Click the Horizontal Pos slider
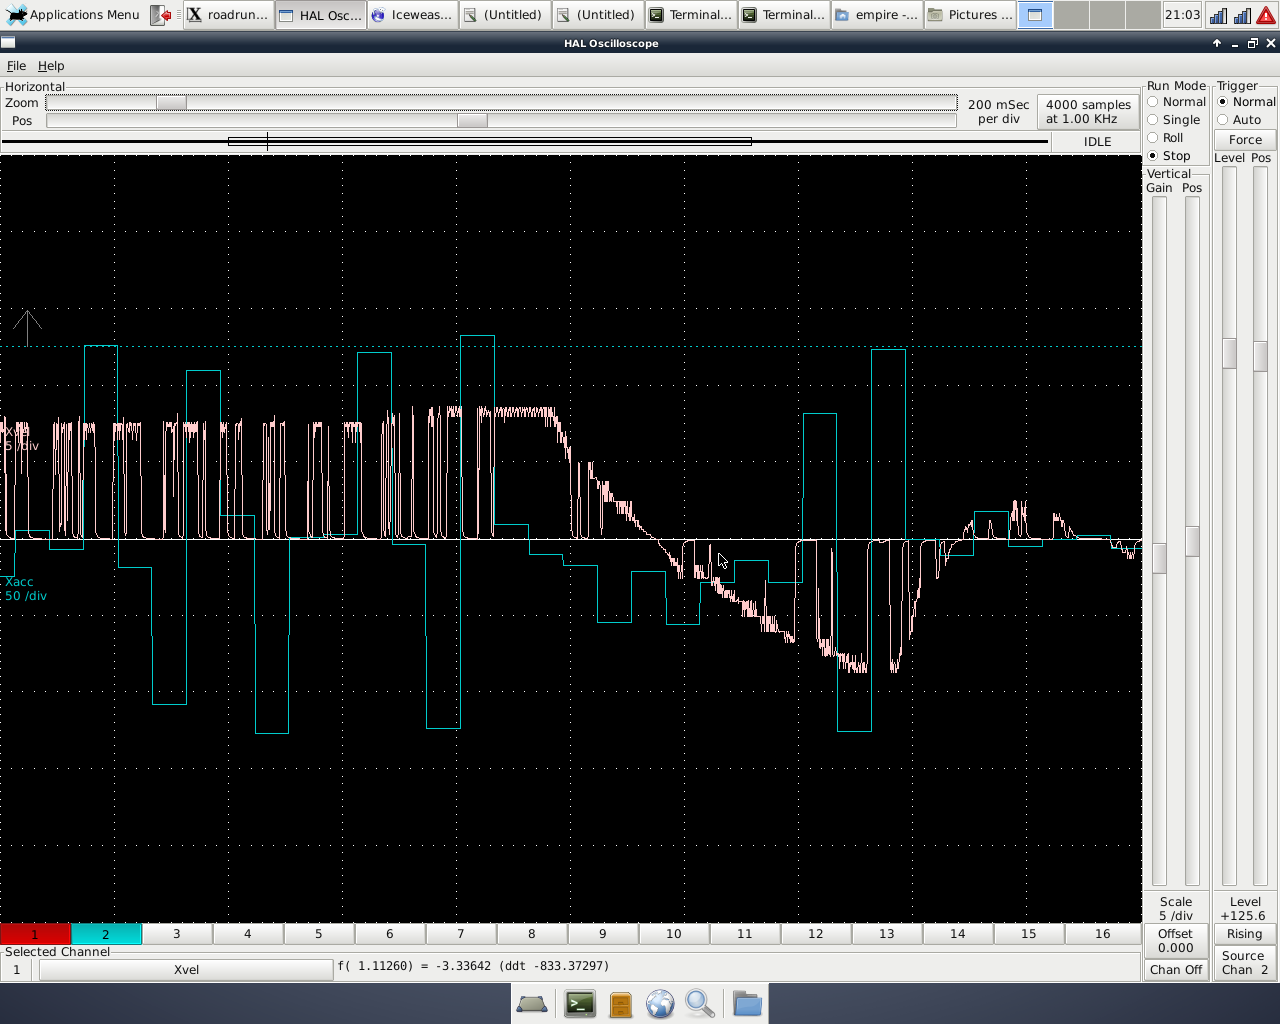This screenshot has width=1280, height=1024. pos(501,121)
